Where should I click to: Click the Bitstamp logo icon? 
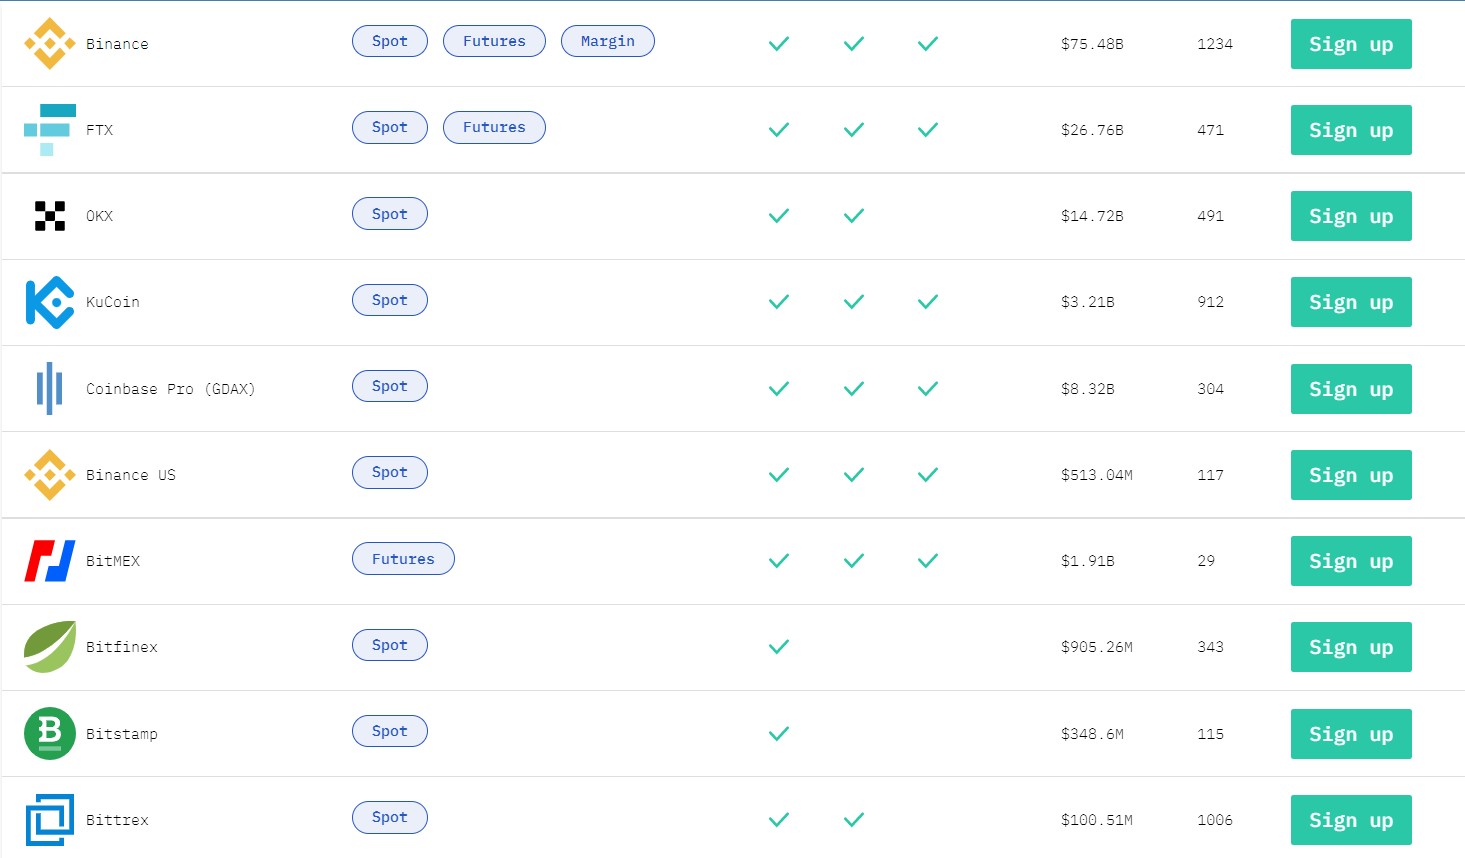pos(50,734)
